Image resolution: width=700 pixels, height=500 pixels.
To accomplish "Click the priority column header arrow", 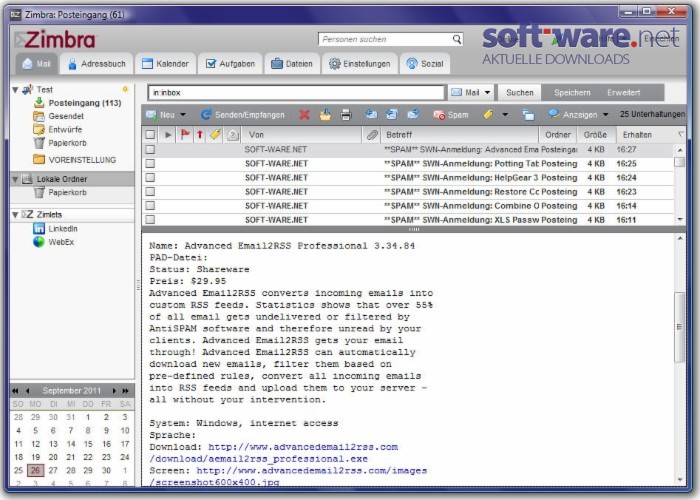I will click(200, 134).
